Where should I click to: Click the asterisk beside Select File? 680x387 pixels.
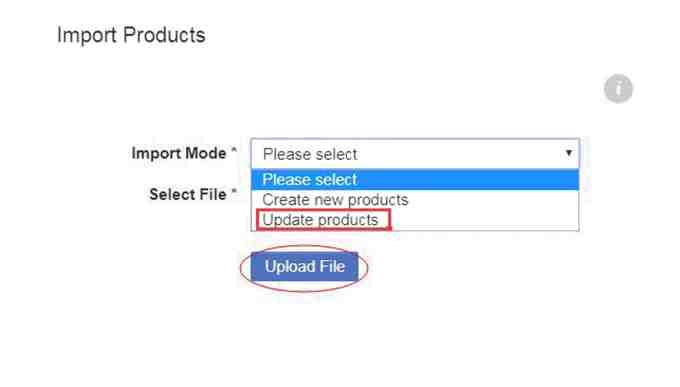pos(234,191)
